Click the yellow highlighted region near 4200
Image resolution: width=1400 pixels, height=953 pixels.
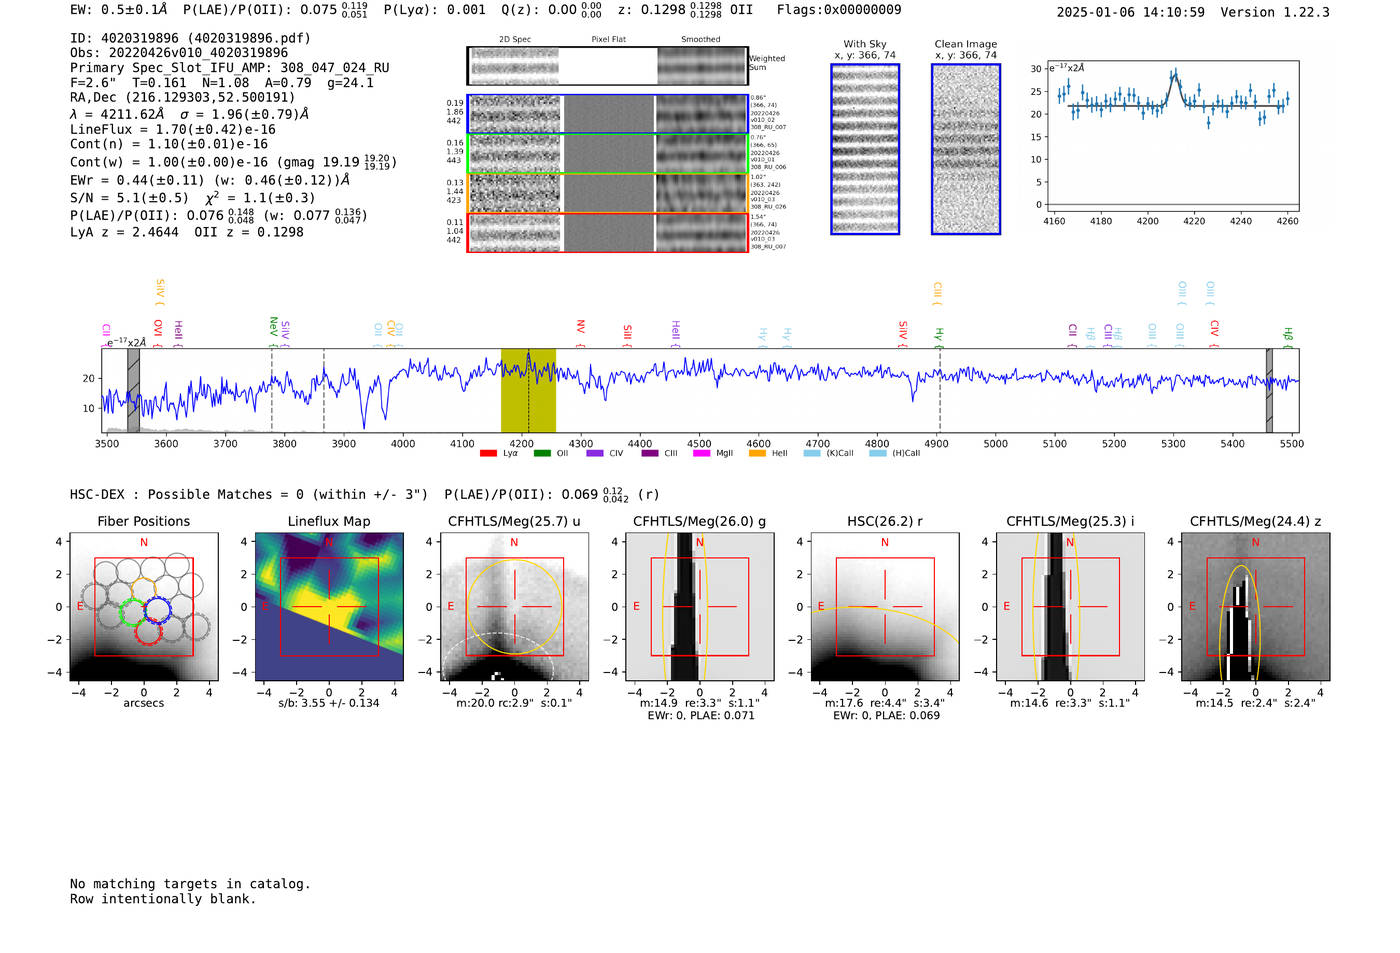click(x=528, y=390)
